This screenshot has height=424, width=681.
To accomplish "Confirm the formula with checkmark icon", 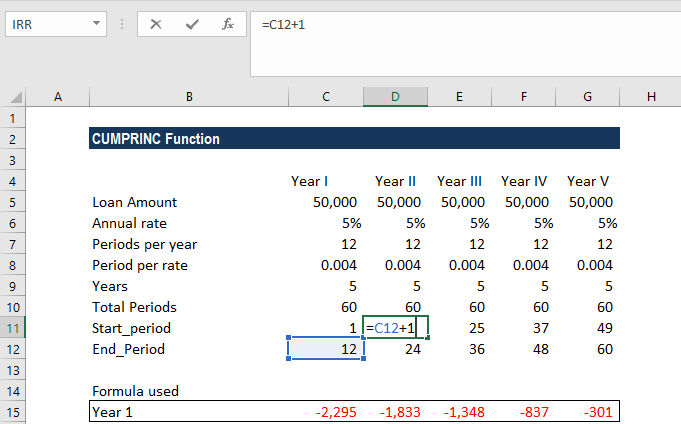I will (x=192, y=24).
